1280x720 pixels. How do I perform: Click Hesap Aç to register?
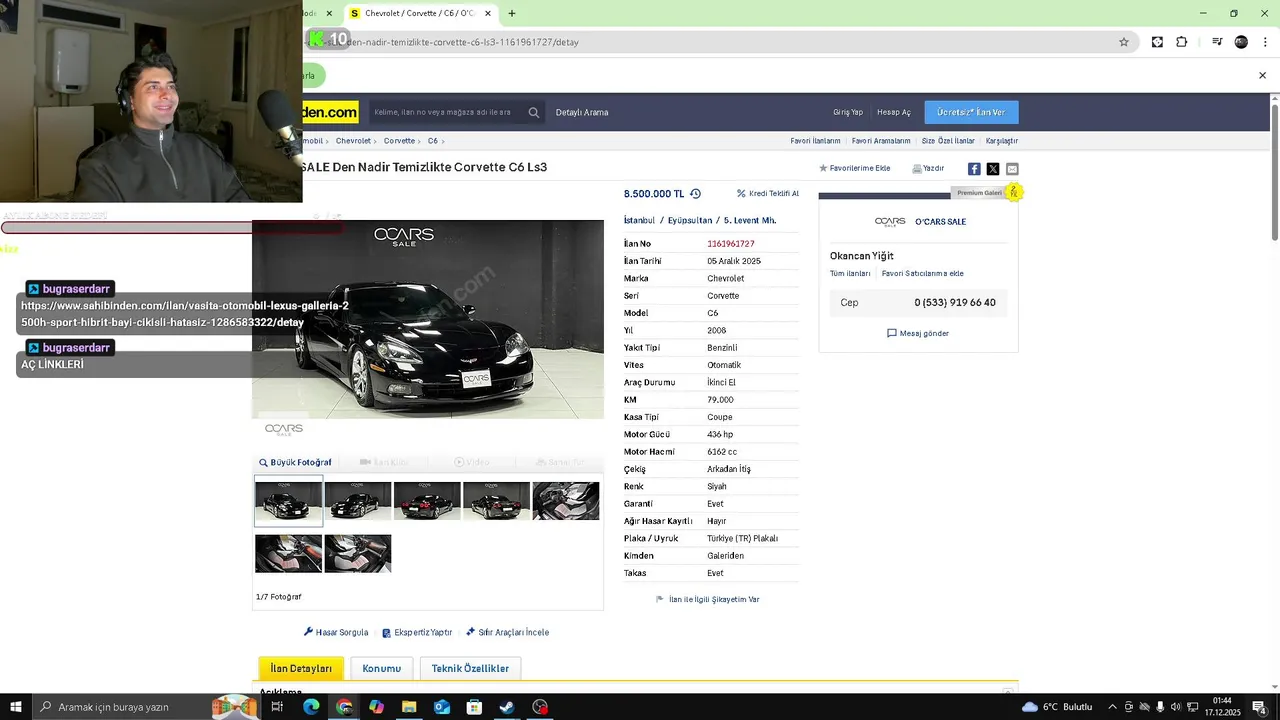894,112
